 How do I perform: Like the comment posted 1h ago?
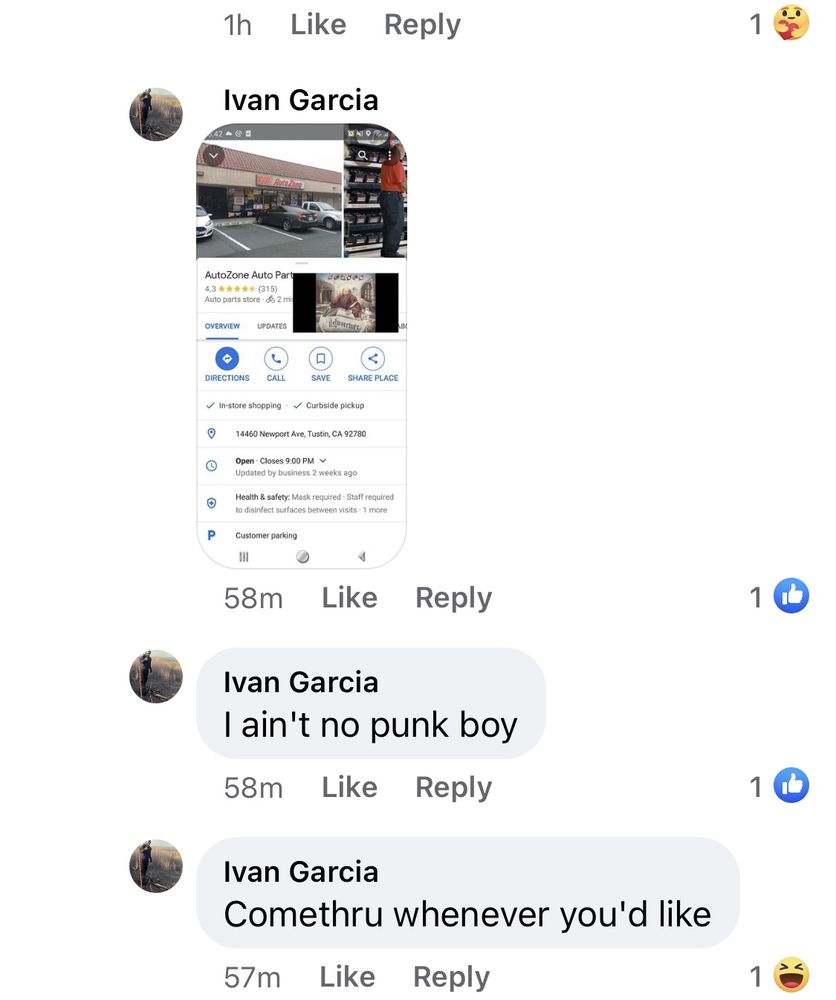pos(318,24)
